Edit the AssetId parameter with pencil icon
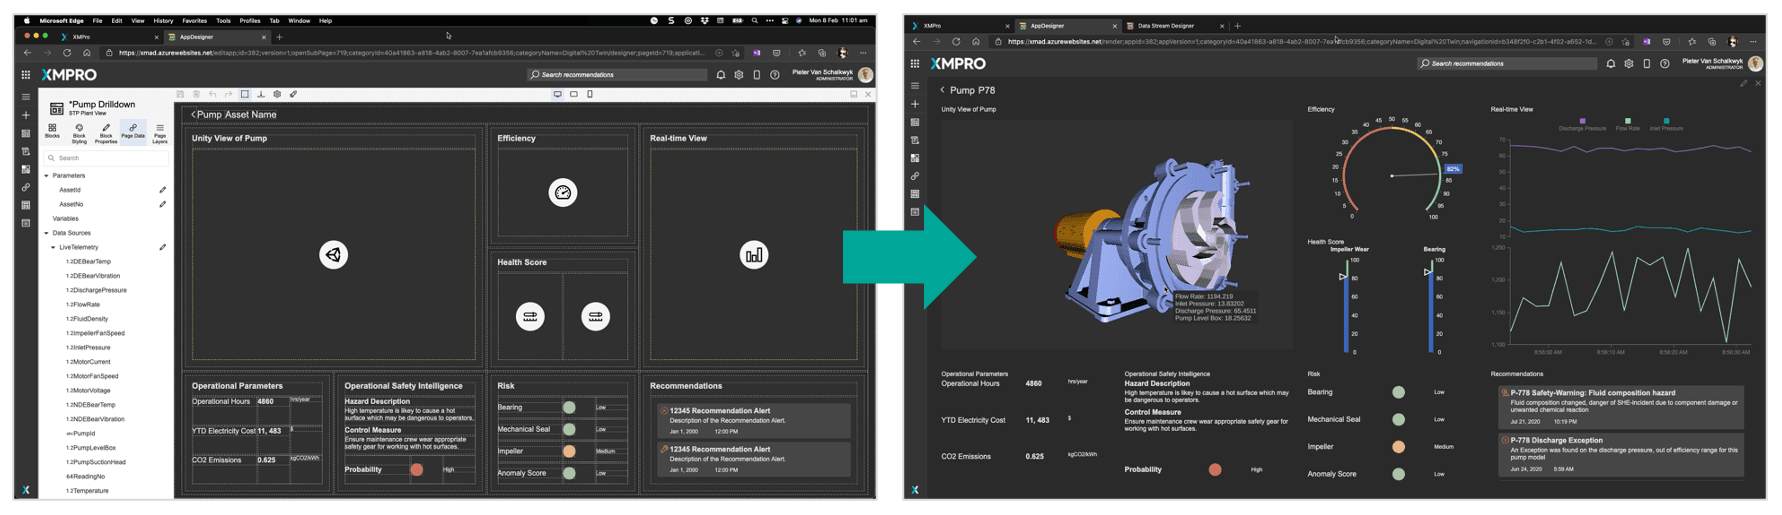 coord(163,190)
